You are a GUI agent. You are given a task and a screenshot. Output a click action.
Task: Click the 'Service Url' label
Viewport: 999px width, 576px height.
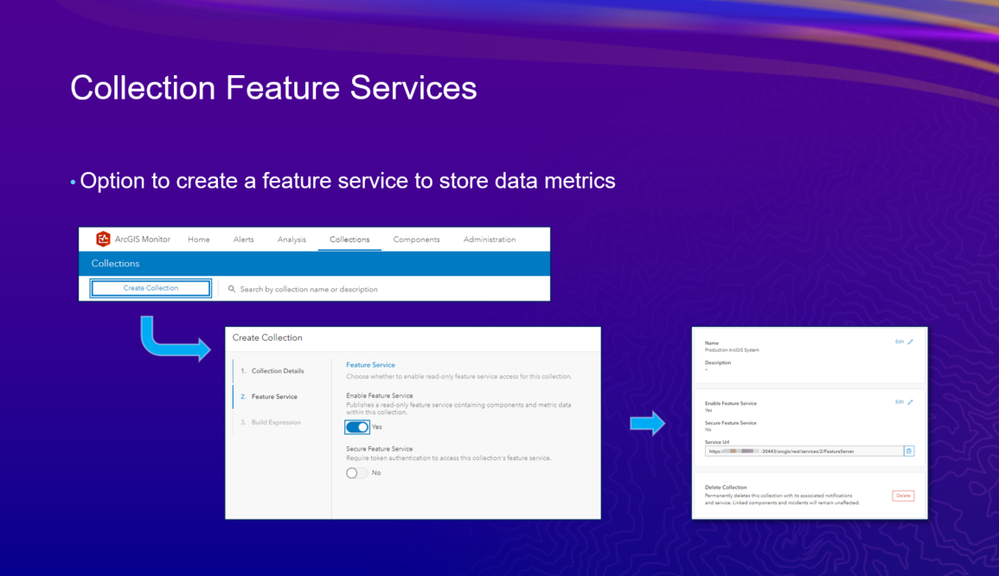[717, 442]
